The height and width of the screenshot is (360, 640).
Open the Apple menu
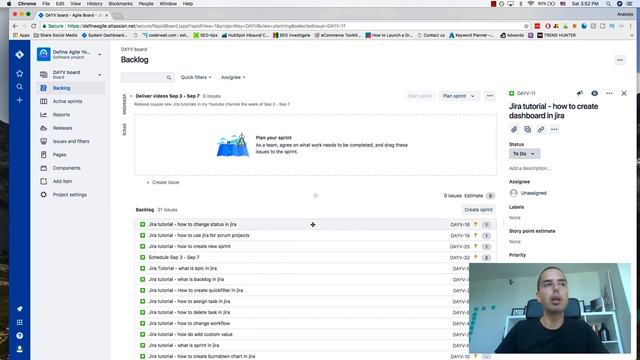click(x=9, y=4)
